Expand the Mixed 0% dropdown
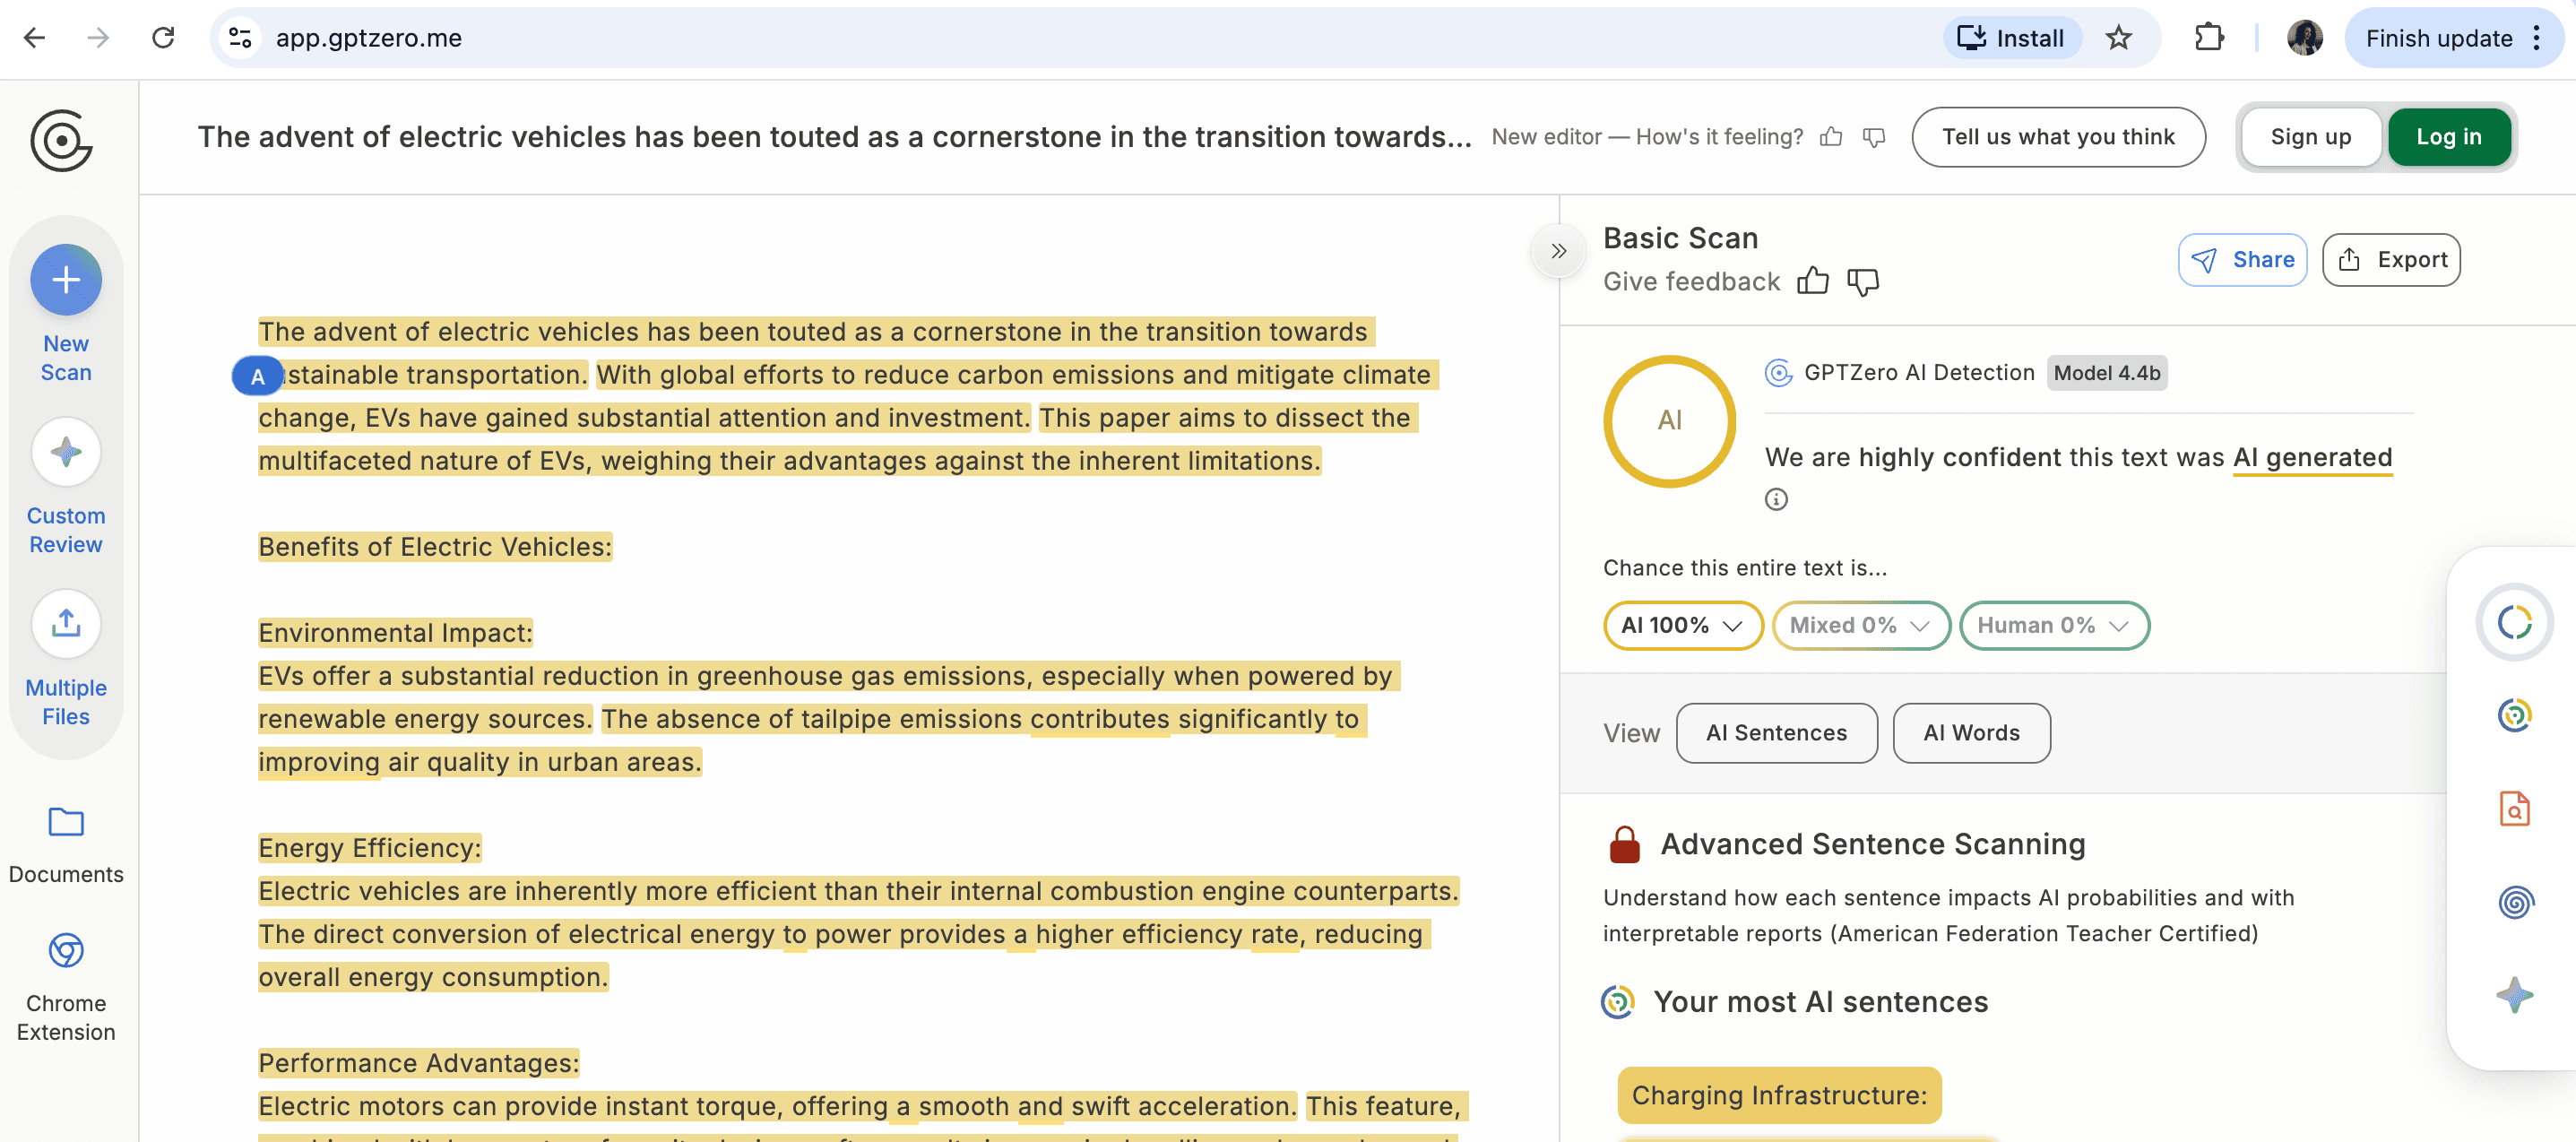Screen dimensions: 2576x1142 pos(1860,625)
